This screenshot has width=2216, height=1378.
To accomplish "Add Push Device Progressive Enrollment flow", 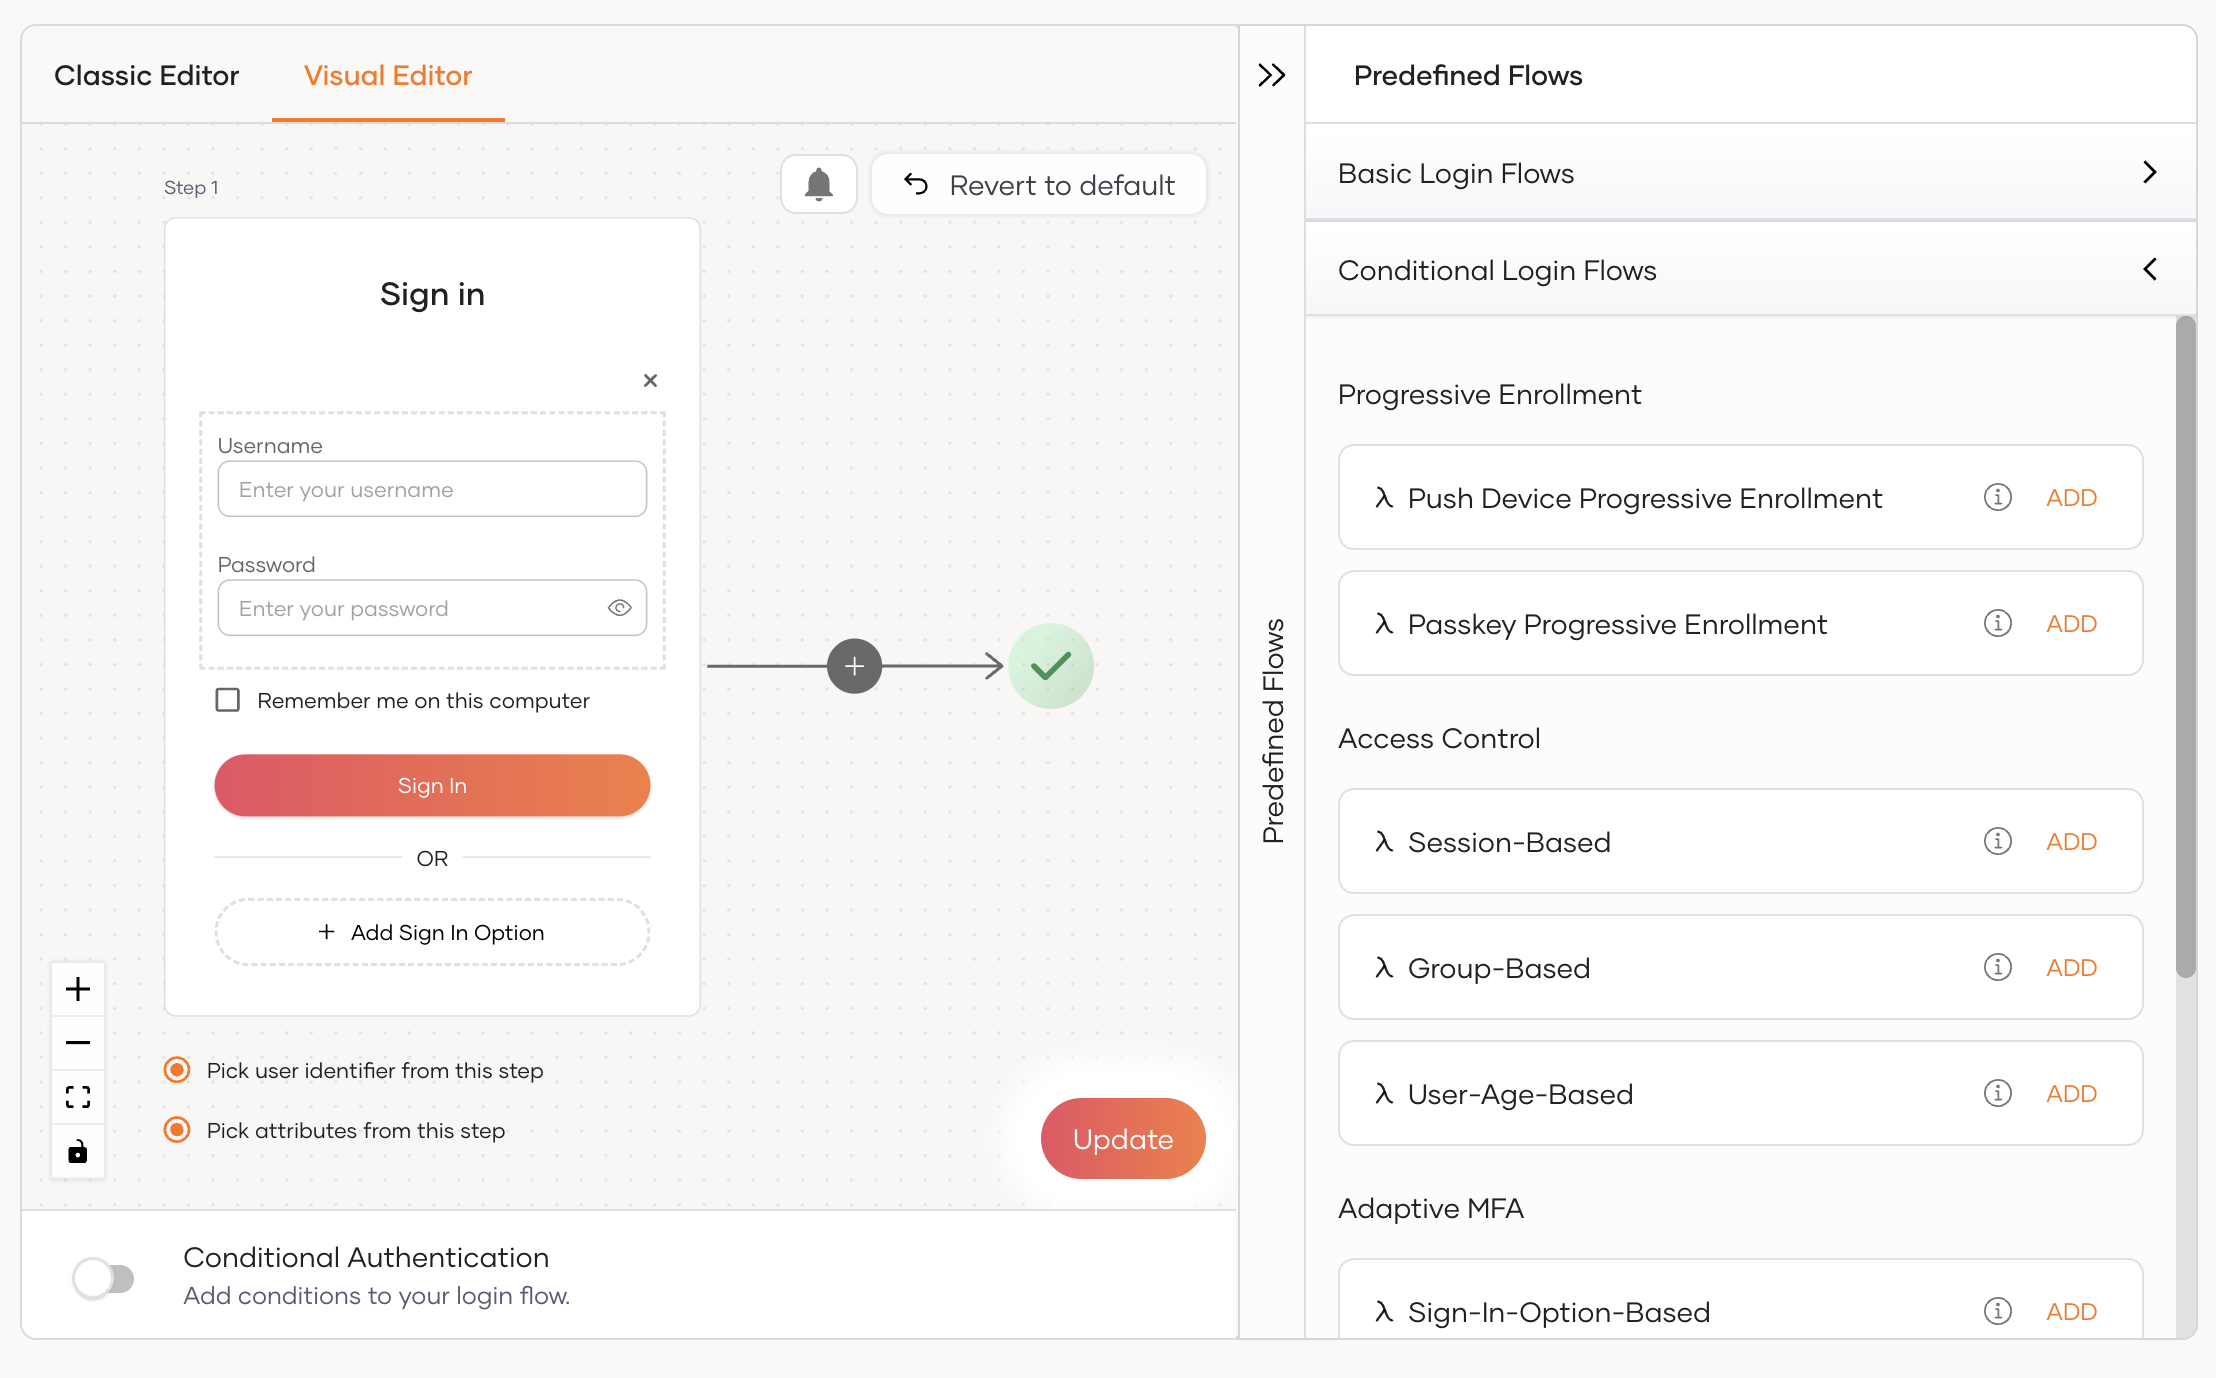I will 2071,497.
